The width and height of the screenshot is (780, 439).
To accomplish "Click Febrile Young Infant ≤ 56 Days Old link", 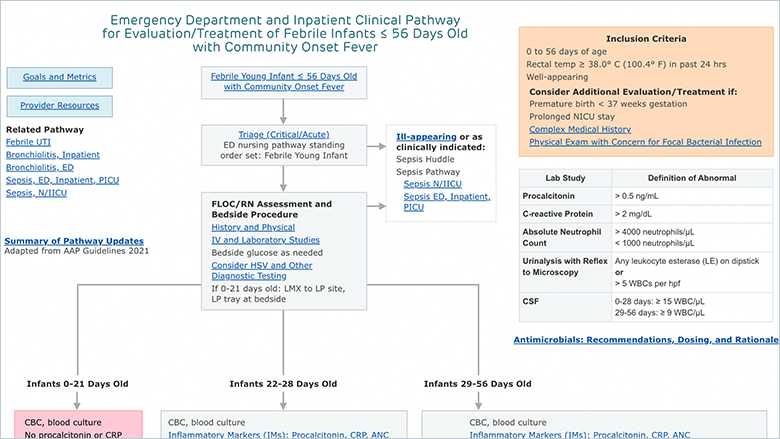I will tap(284, 82).
